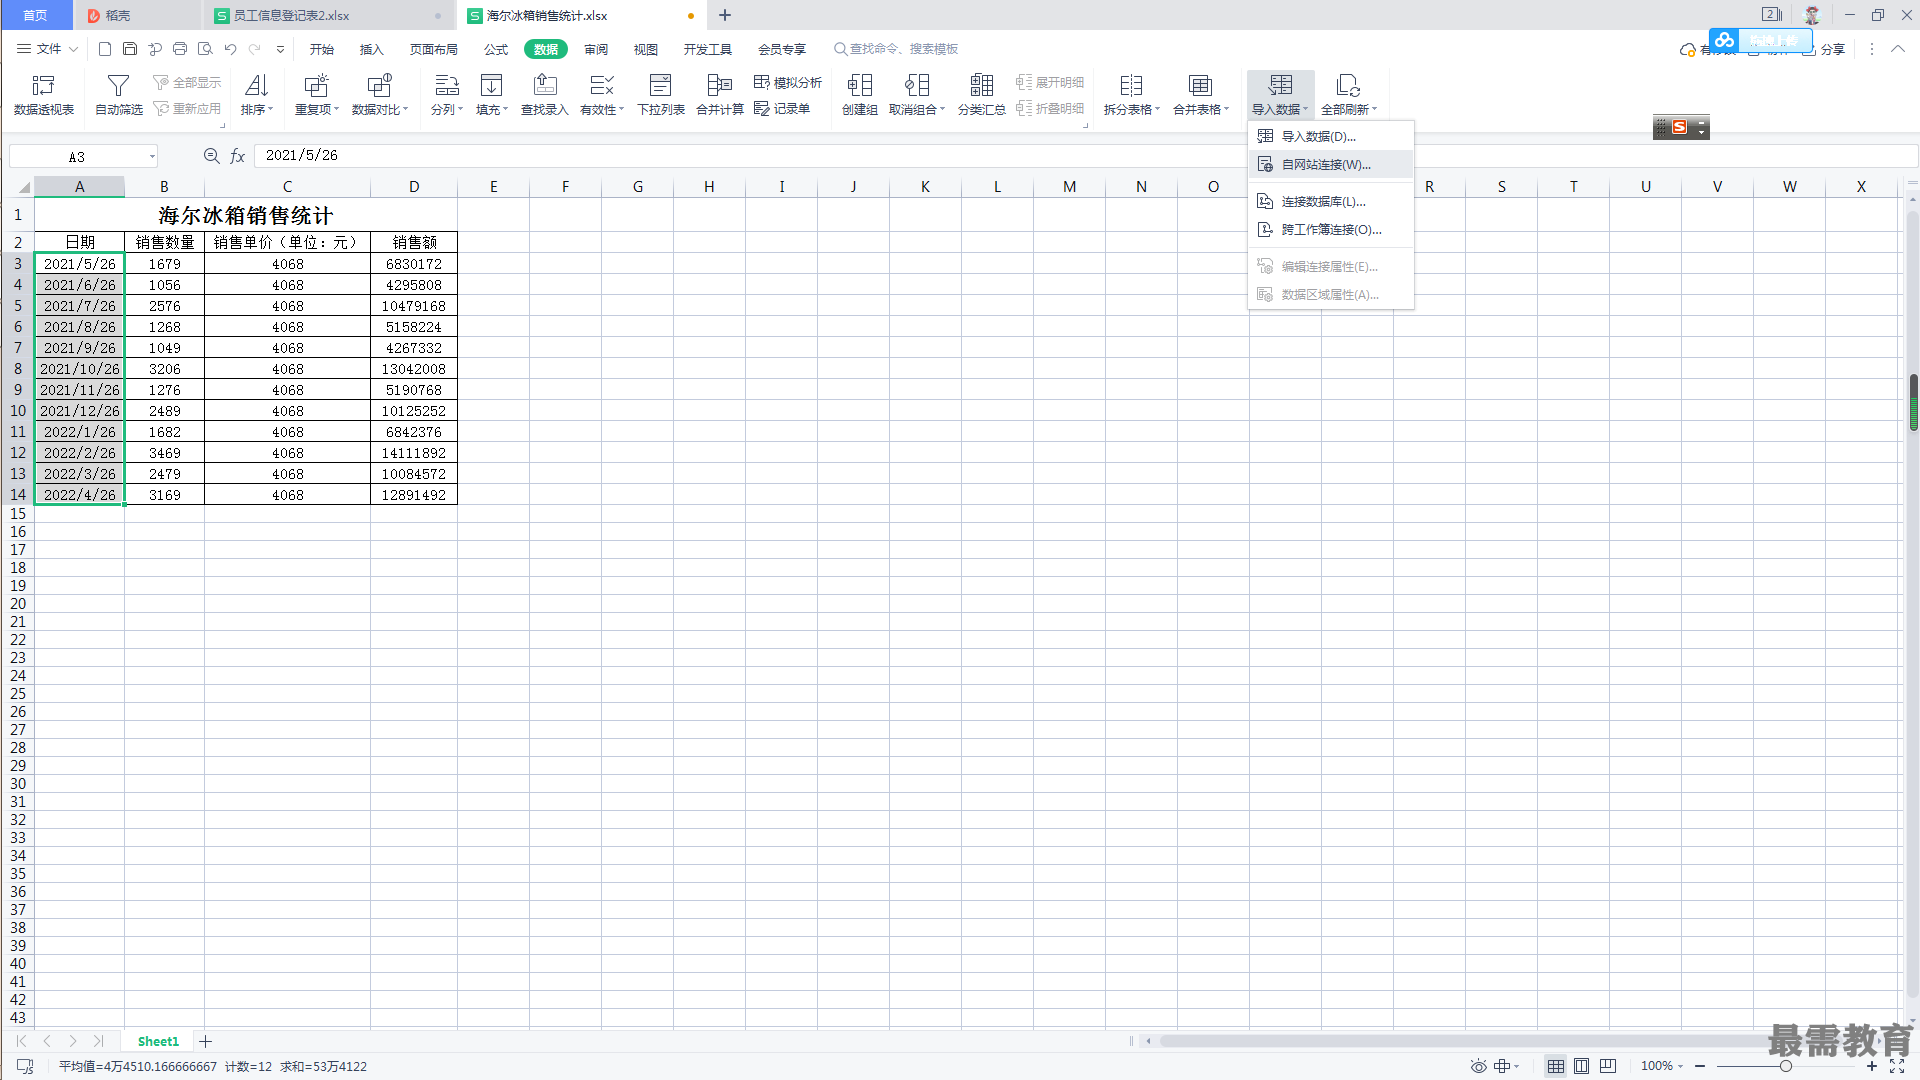Click the 重新应用 reapply filter button
Image resolution: width=1920 pixels, height=1080 pixels.
click(187, 109)
